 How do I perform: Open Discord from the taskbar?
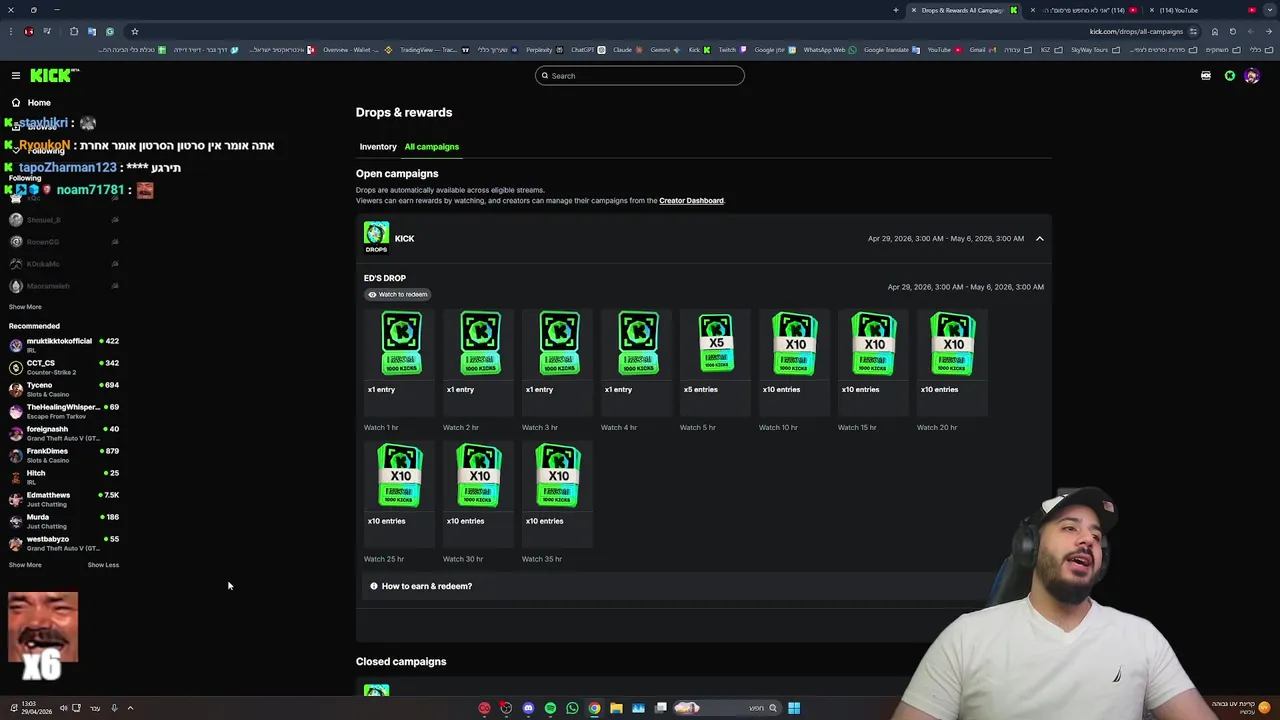528,708
